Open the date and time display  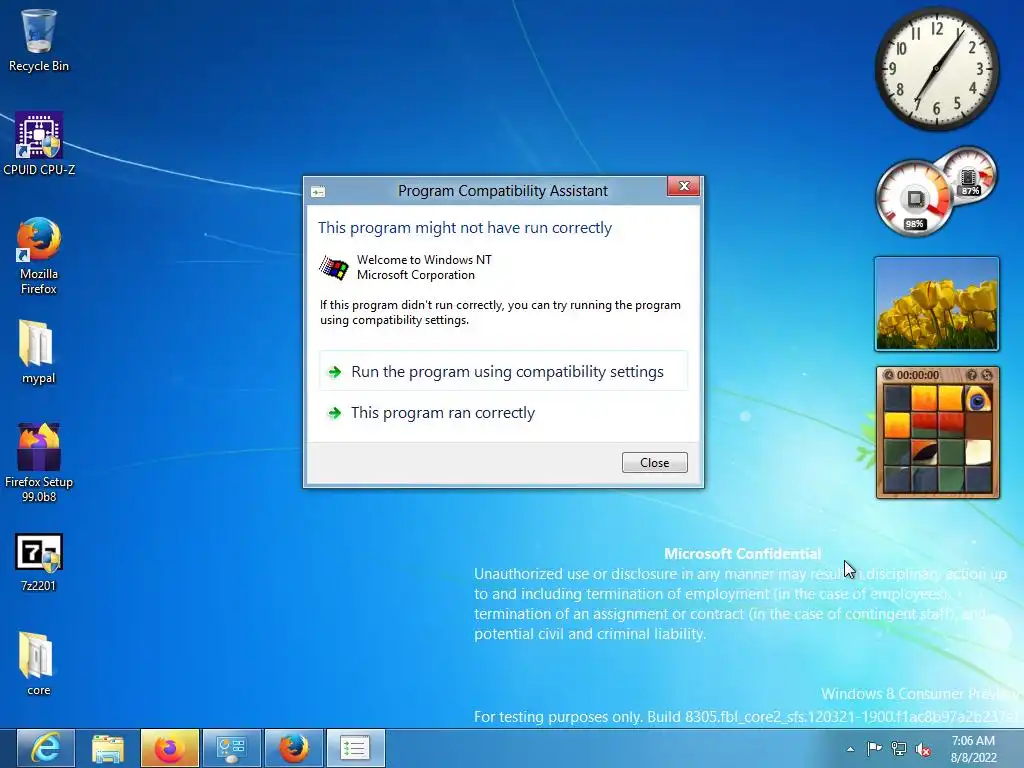(x=973, y=749)
